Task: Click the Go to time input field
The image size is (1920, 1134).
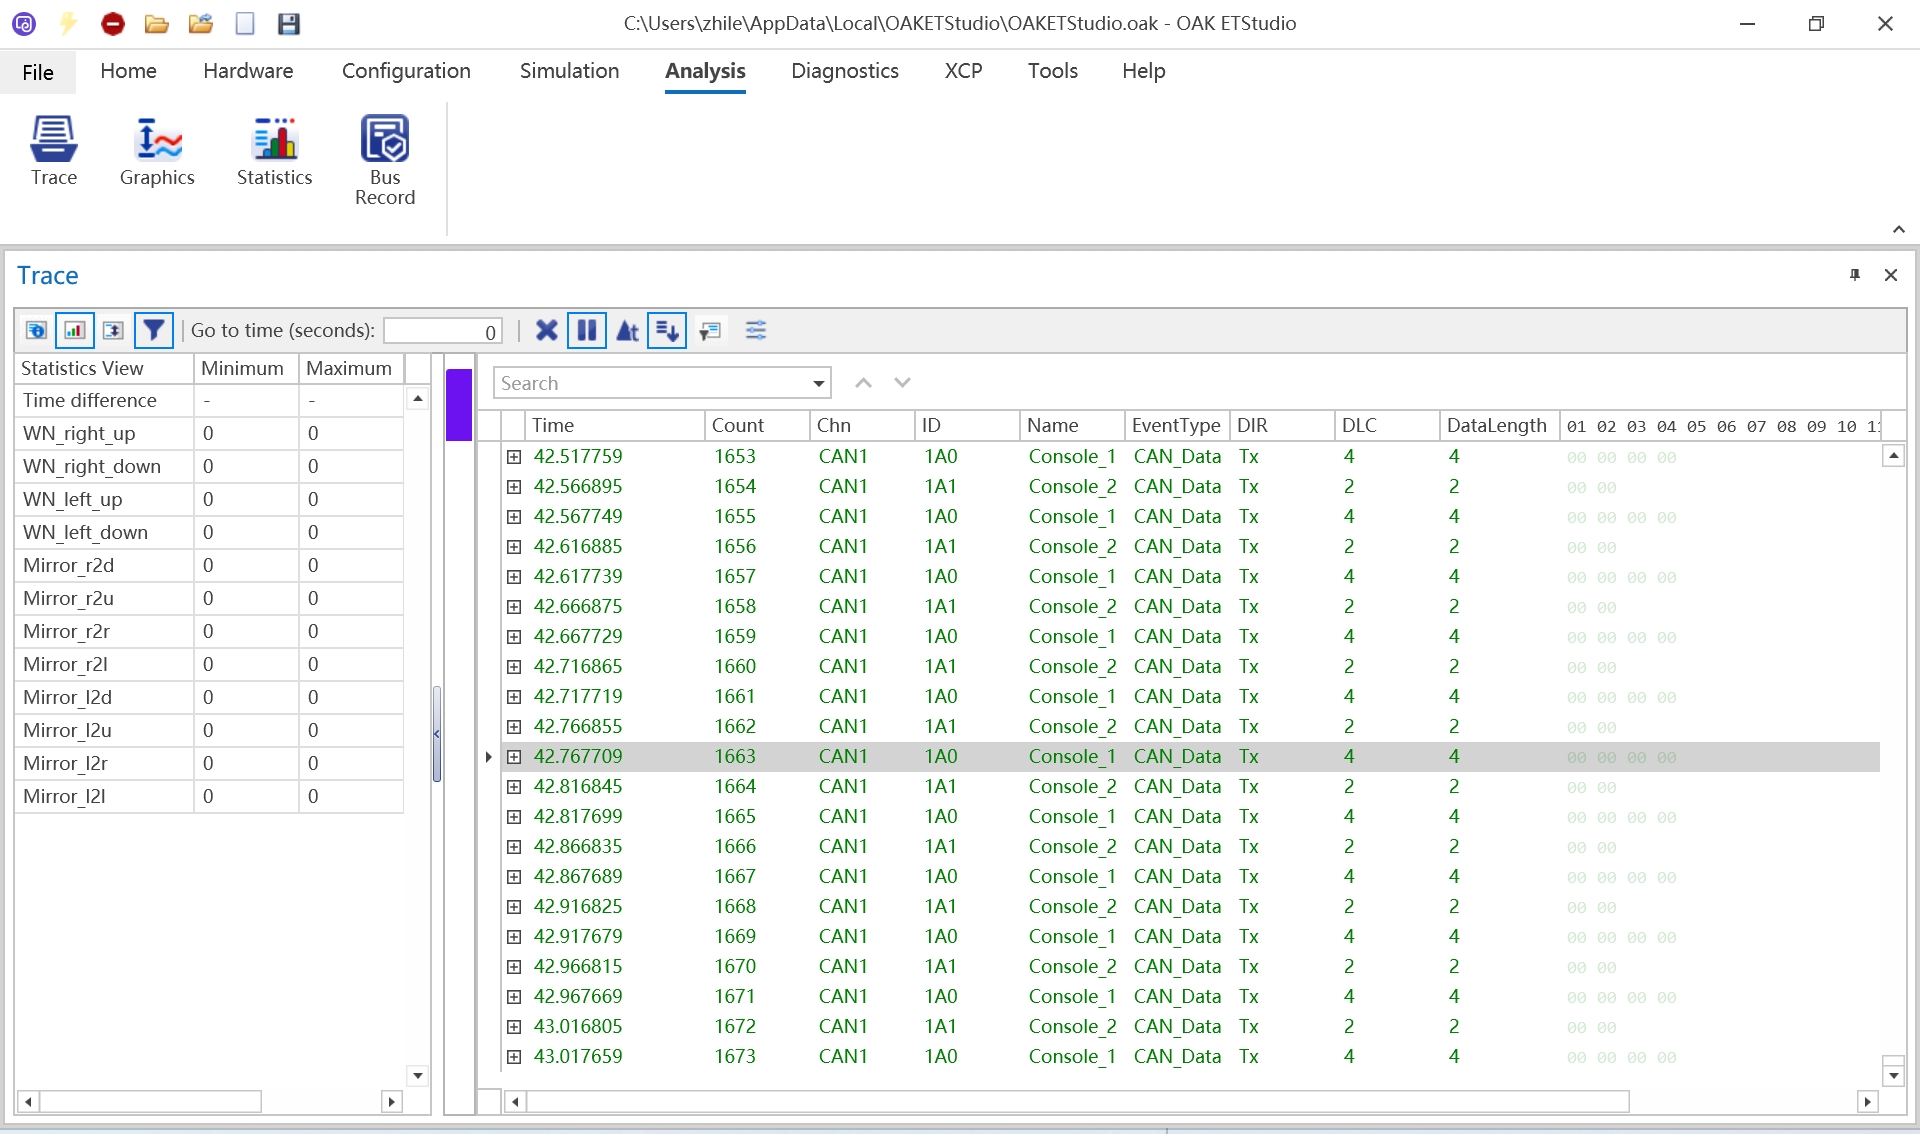Action: pos(442,331)
